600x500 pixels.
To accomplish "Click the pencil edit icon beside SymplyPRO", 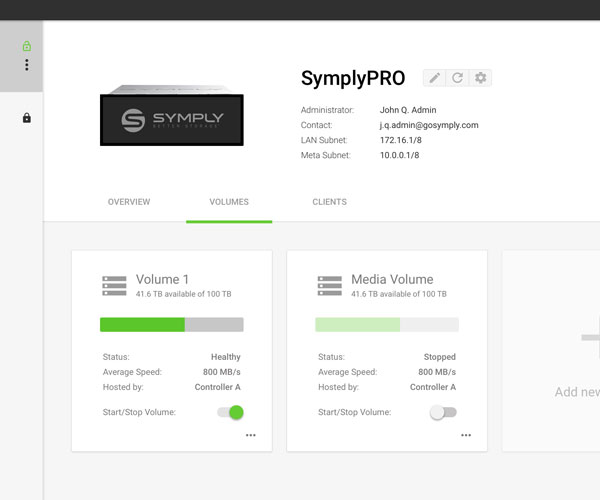I will click(434, 78).
